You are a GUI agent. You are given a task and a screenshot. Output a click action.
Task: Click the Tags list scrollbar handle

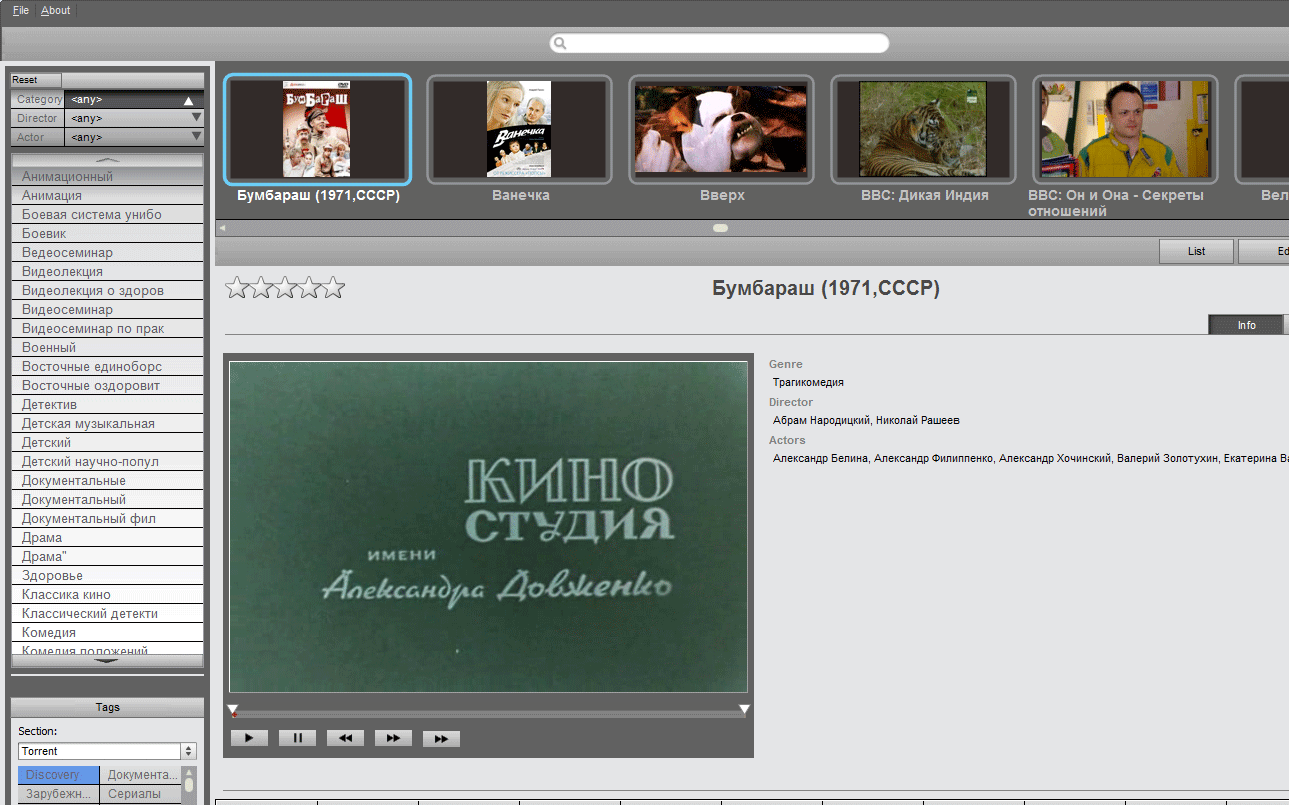pyautogui.click(x=189, y=786)
